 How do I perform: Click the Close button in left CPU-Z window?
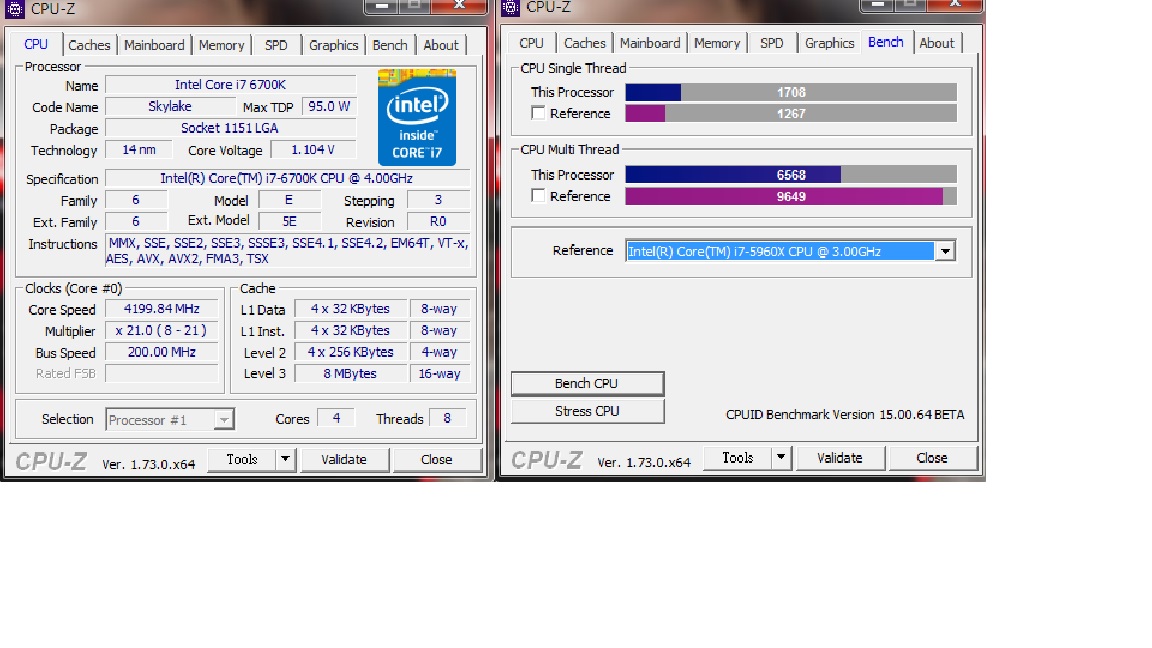[436, 459]
